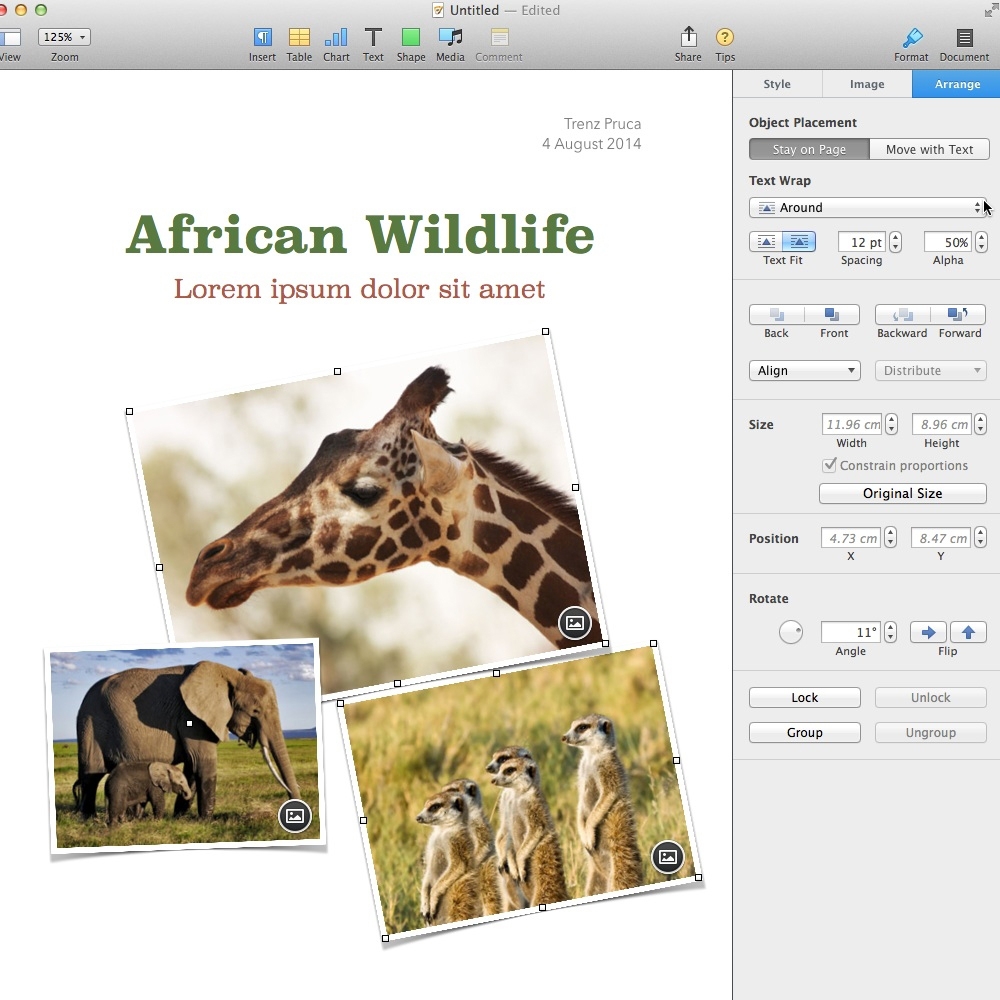
Task: Select Move with Text placement
Action: tap(929, 149)
